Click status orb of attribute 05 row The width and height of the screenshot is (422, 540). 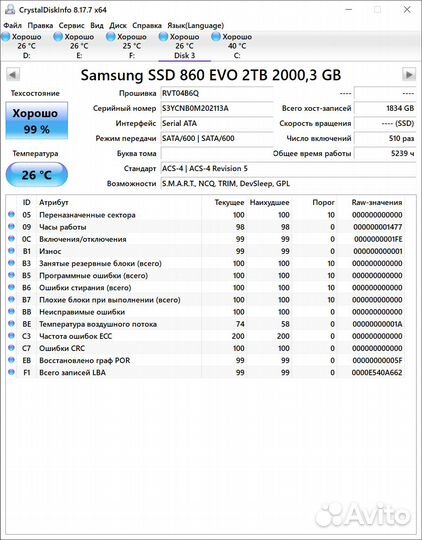point(11,215)
